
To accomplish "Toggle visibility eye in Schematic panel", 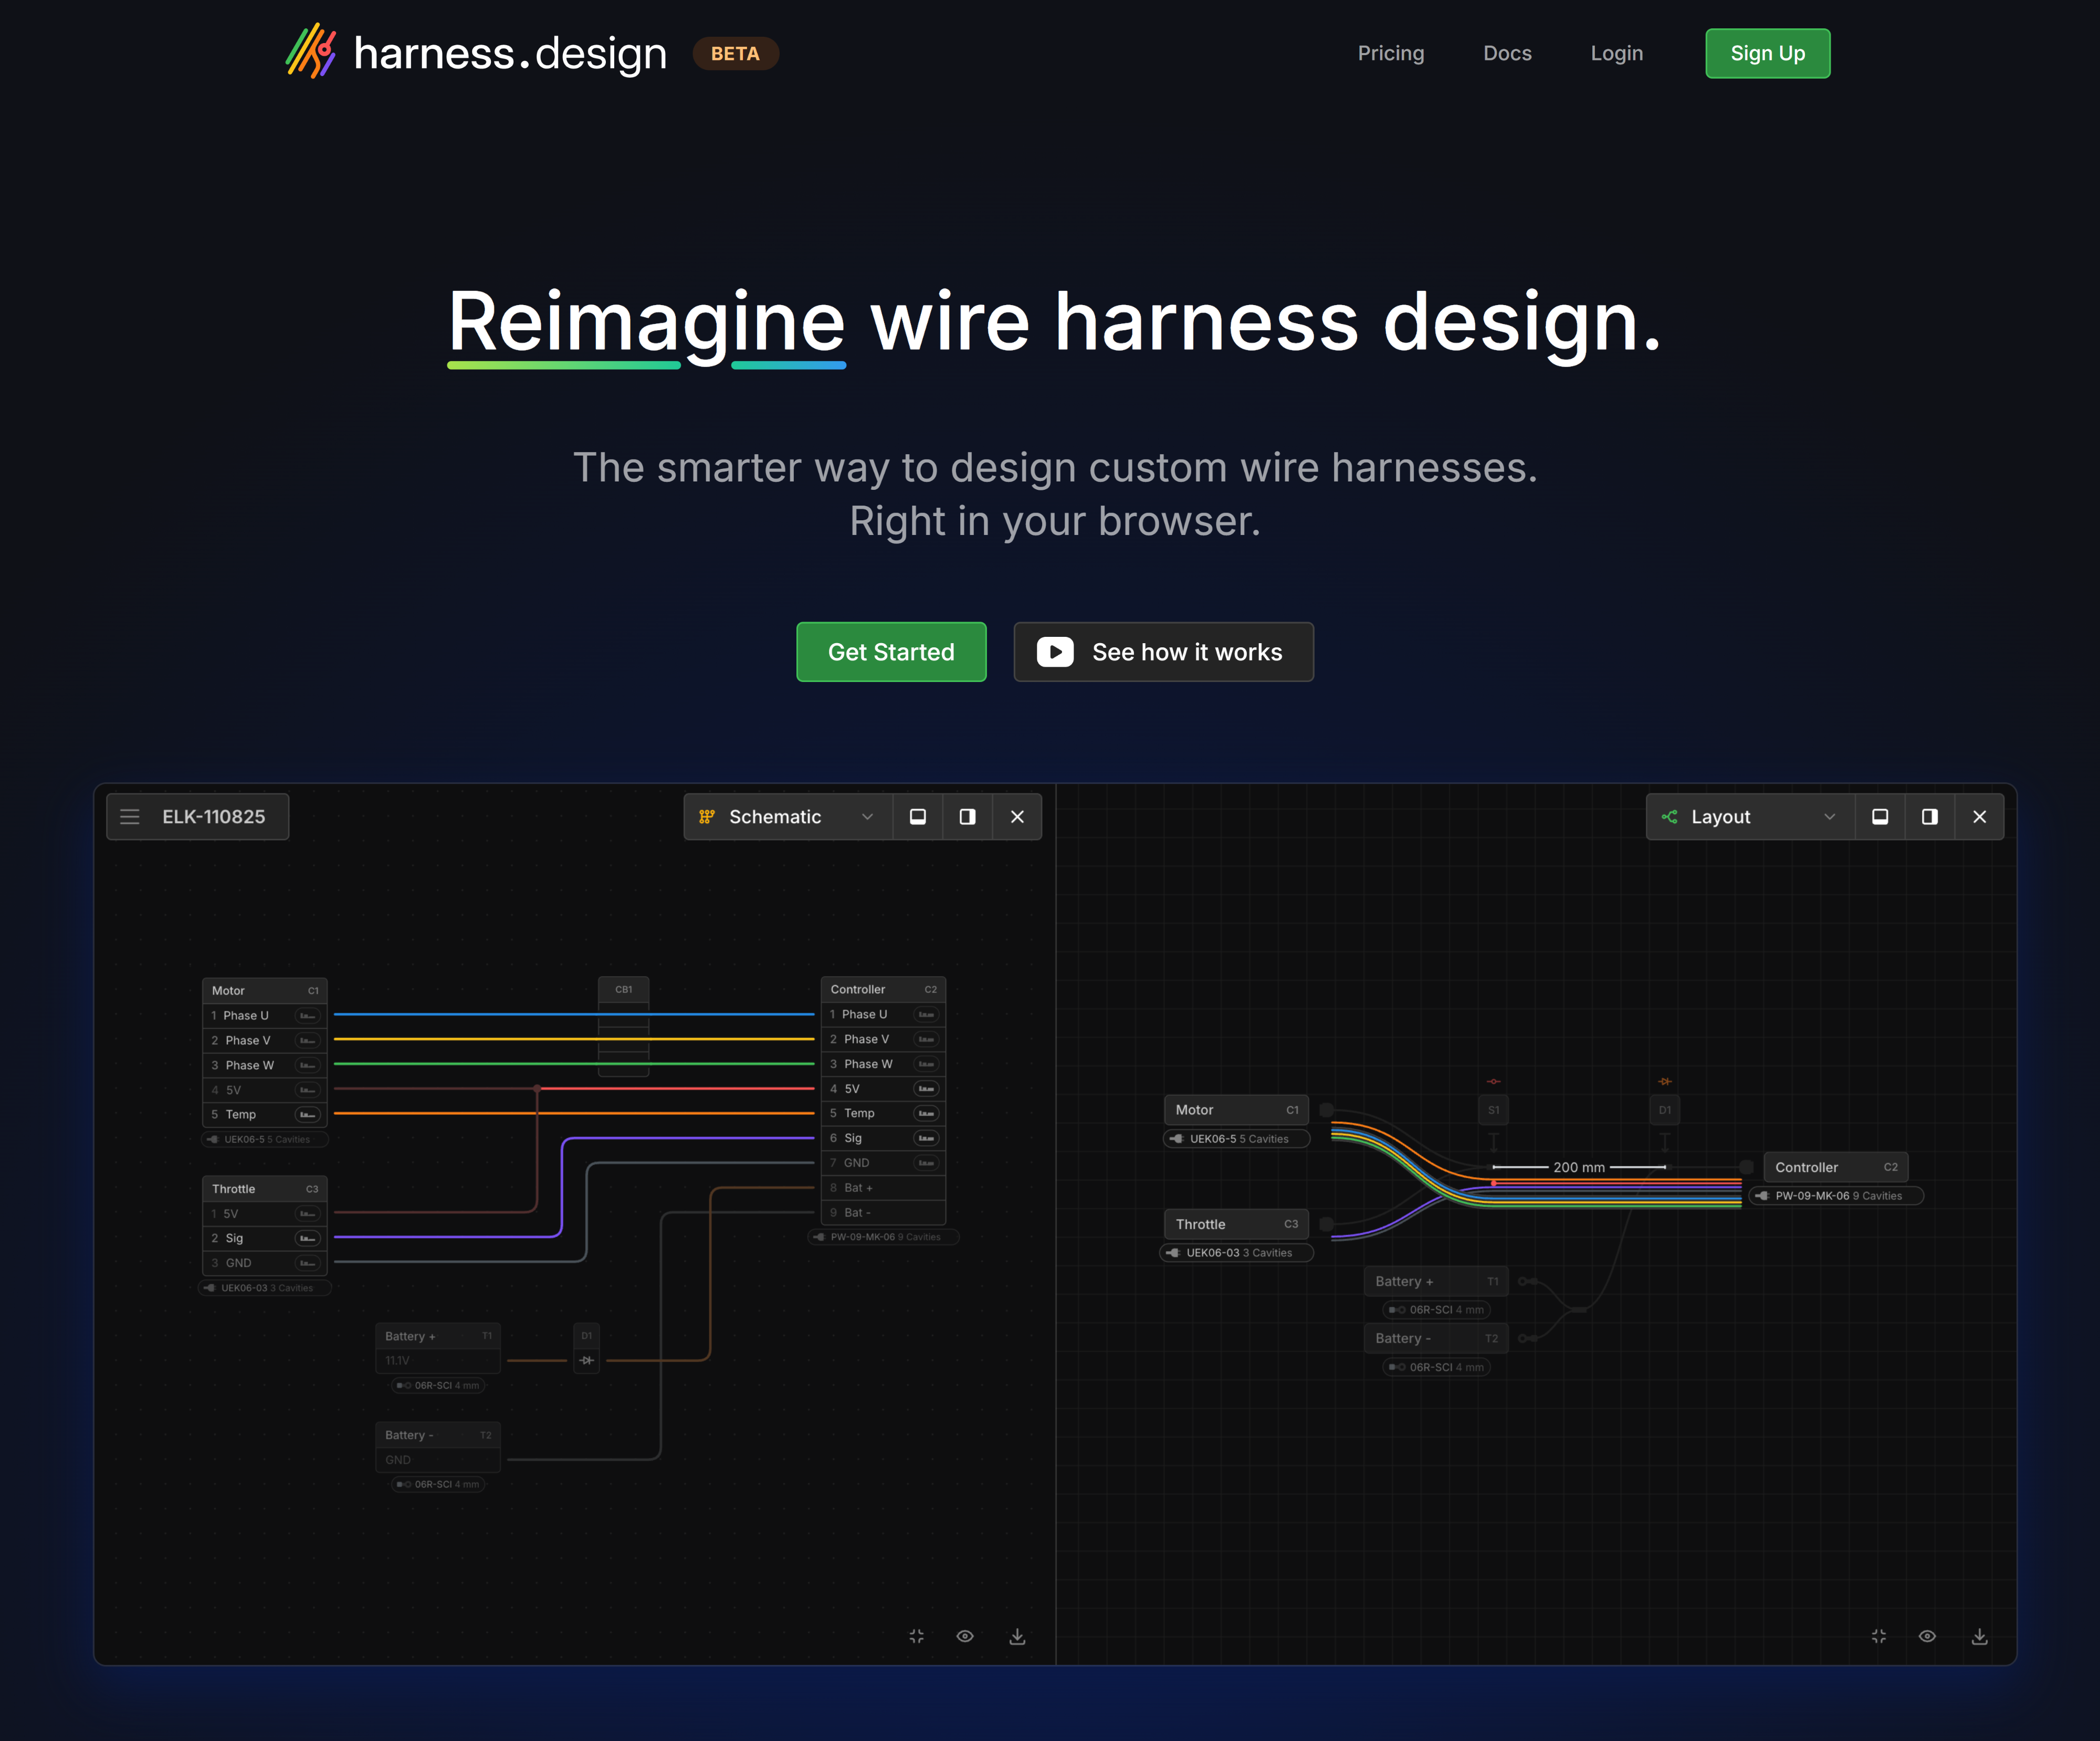I will [x=965, y=1636].
